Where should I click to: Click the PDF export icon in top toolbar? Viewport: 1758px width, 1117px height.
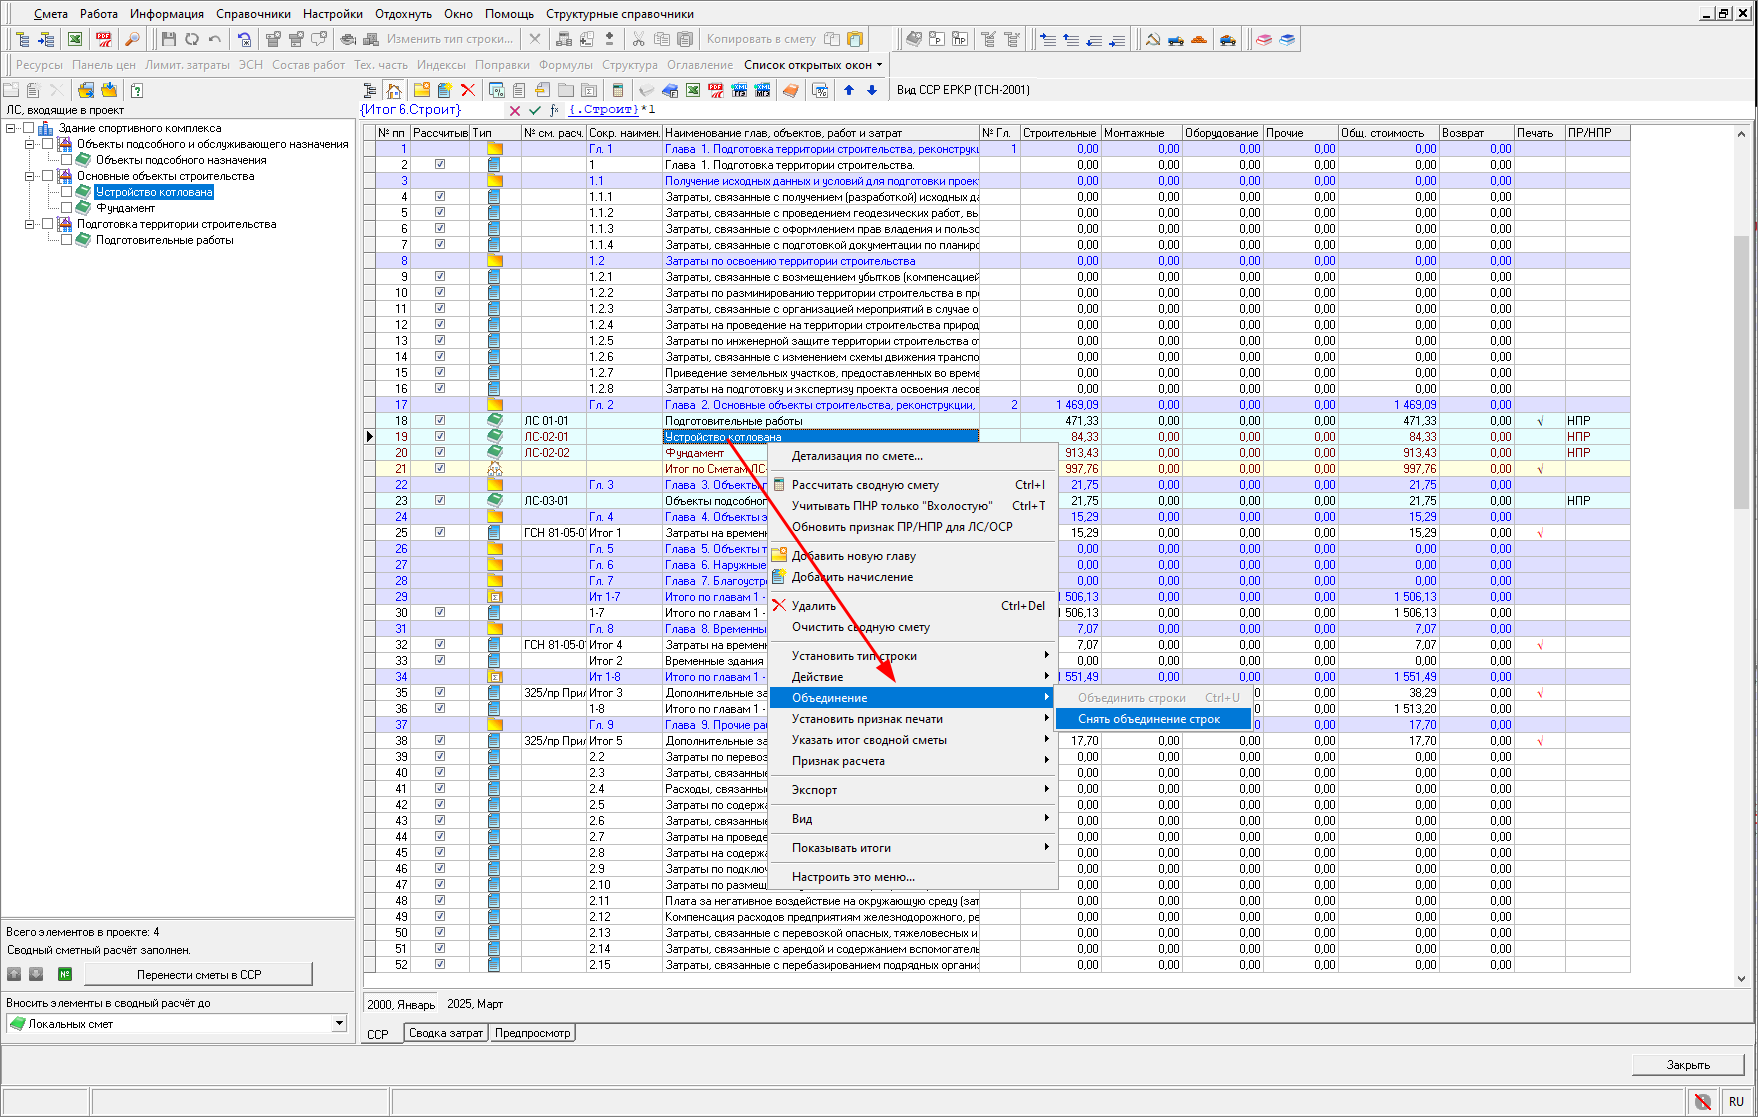[103, 39]
